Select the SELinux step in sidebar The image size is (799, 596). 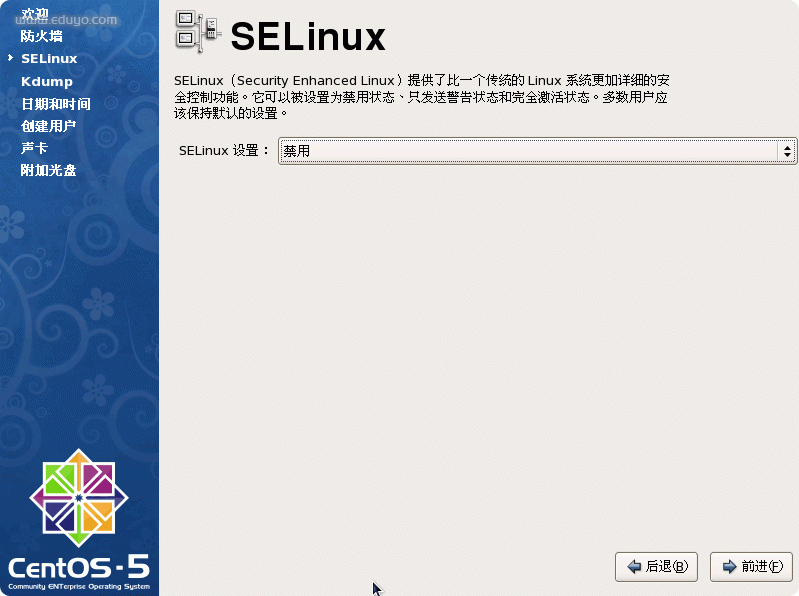click(x=49, y=59)
